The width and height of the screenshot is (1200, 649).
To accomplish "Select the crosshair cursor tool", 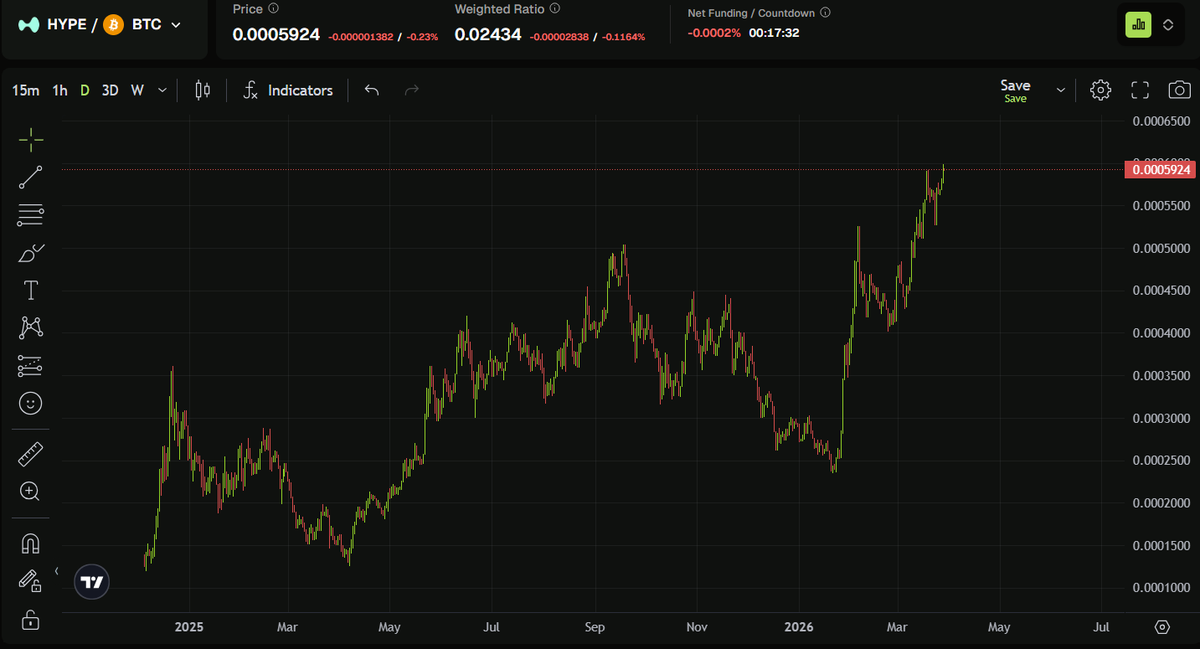I will pos(31,139).
